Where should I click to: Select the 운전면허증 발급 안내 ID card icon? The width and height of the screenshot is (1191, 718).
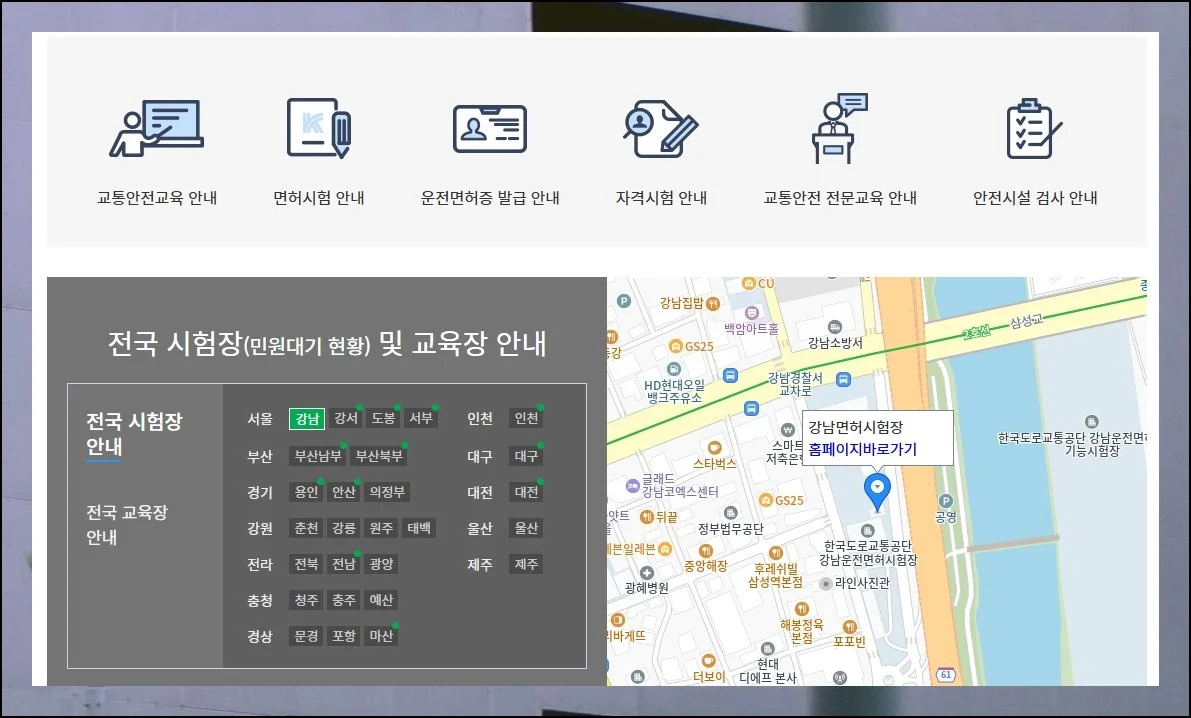coord(489,129)
